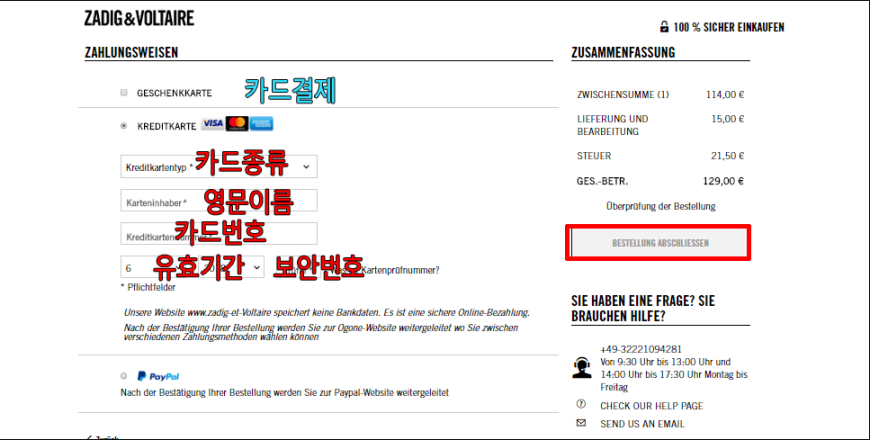Click the email envelope icon
This screenshot has width=870, height=440.
pyautogui.click(x=581, y=423)
